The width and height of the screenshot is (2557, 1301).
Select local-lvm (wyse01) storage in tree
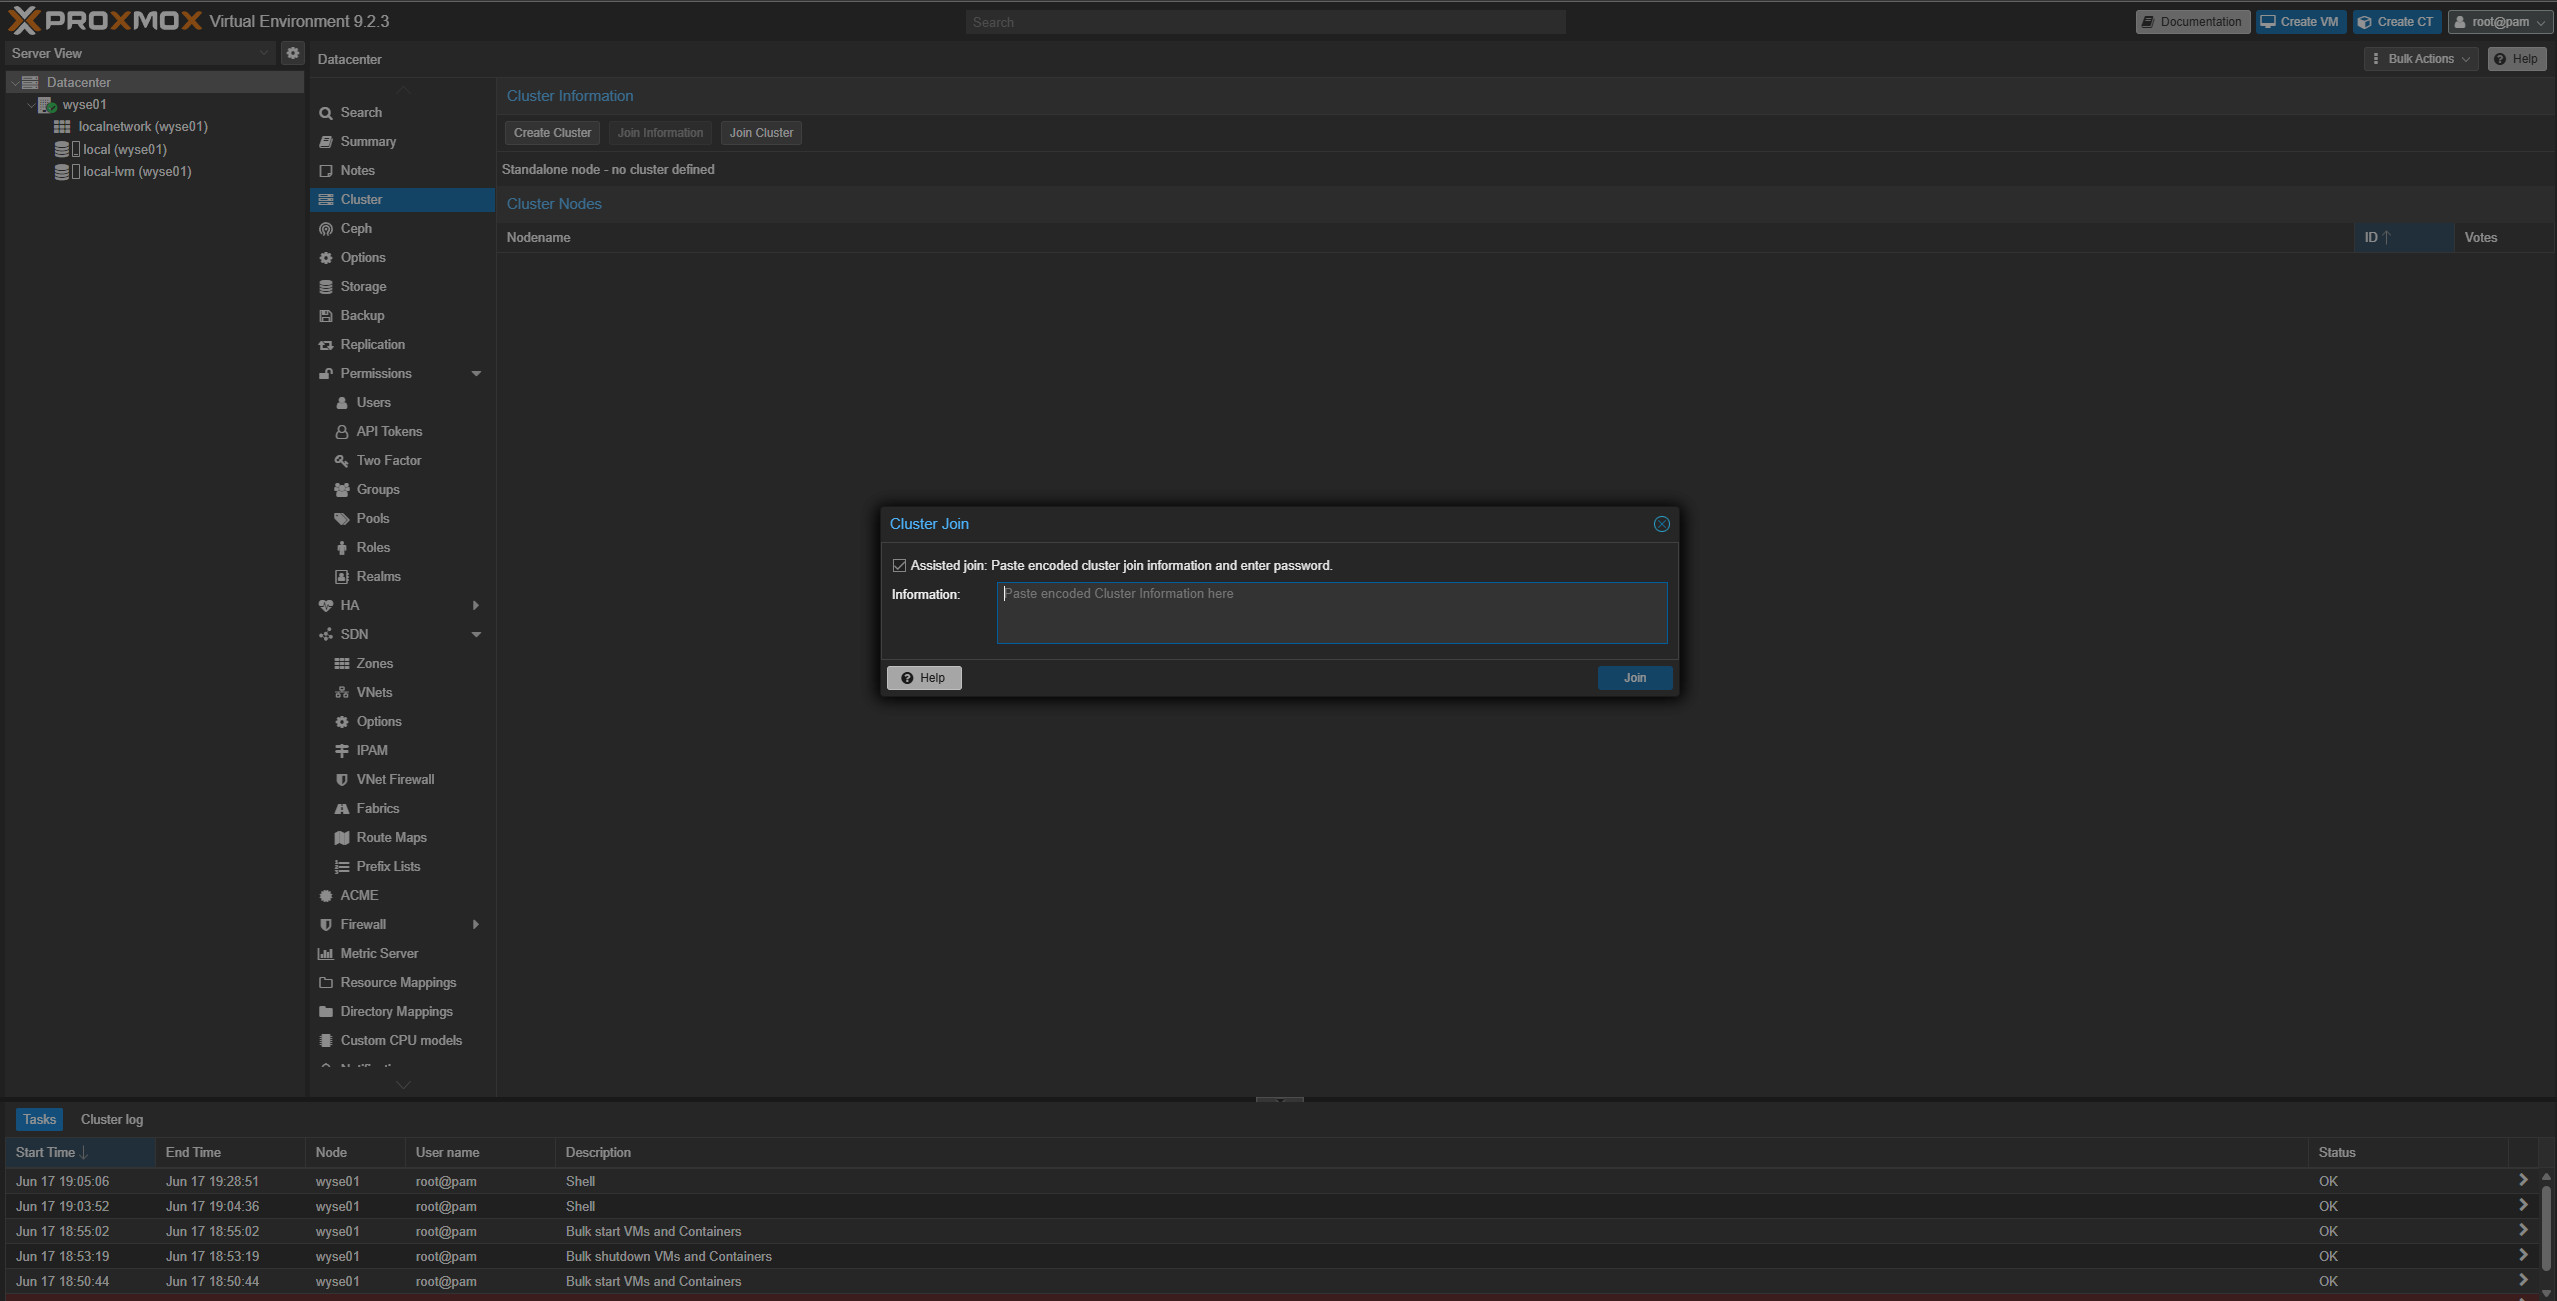click(136, 171)
